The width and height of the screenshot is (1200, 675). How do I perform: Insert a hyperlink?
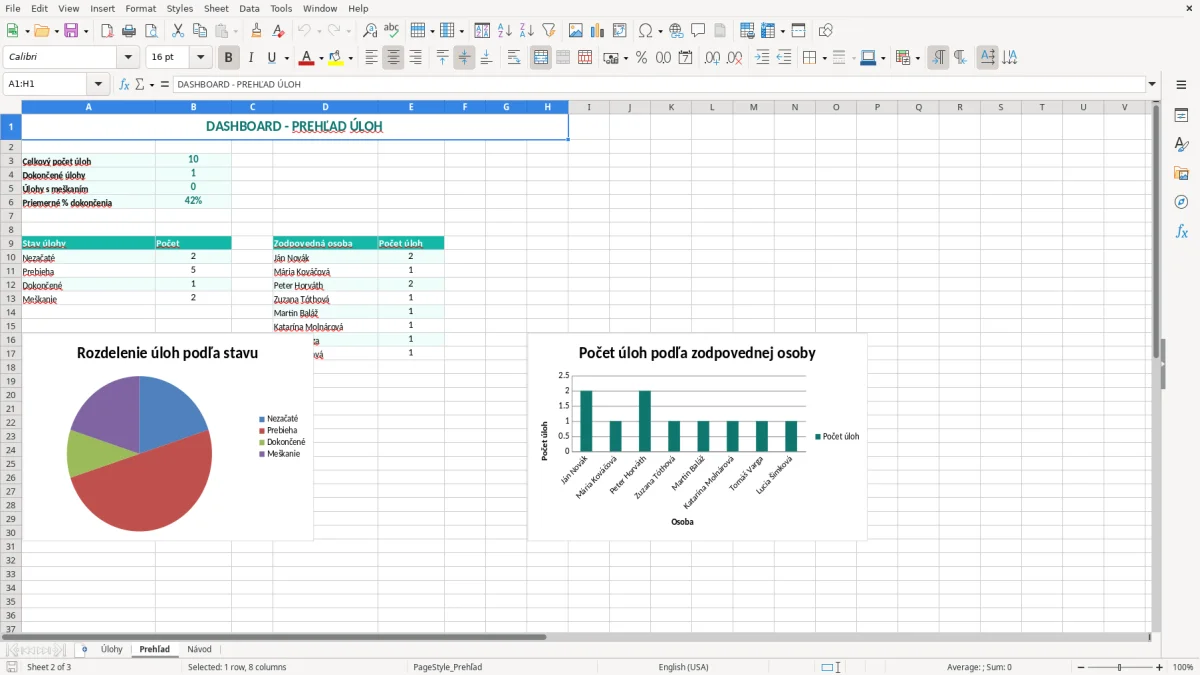[676, 31]
